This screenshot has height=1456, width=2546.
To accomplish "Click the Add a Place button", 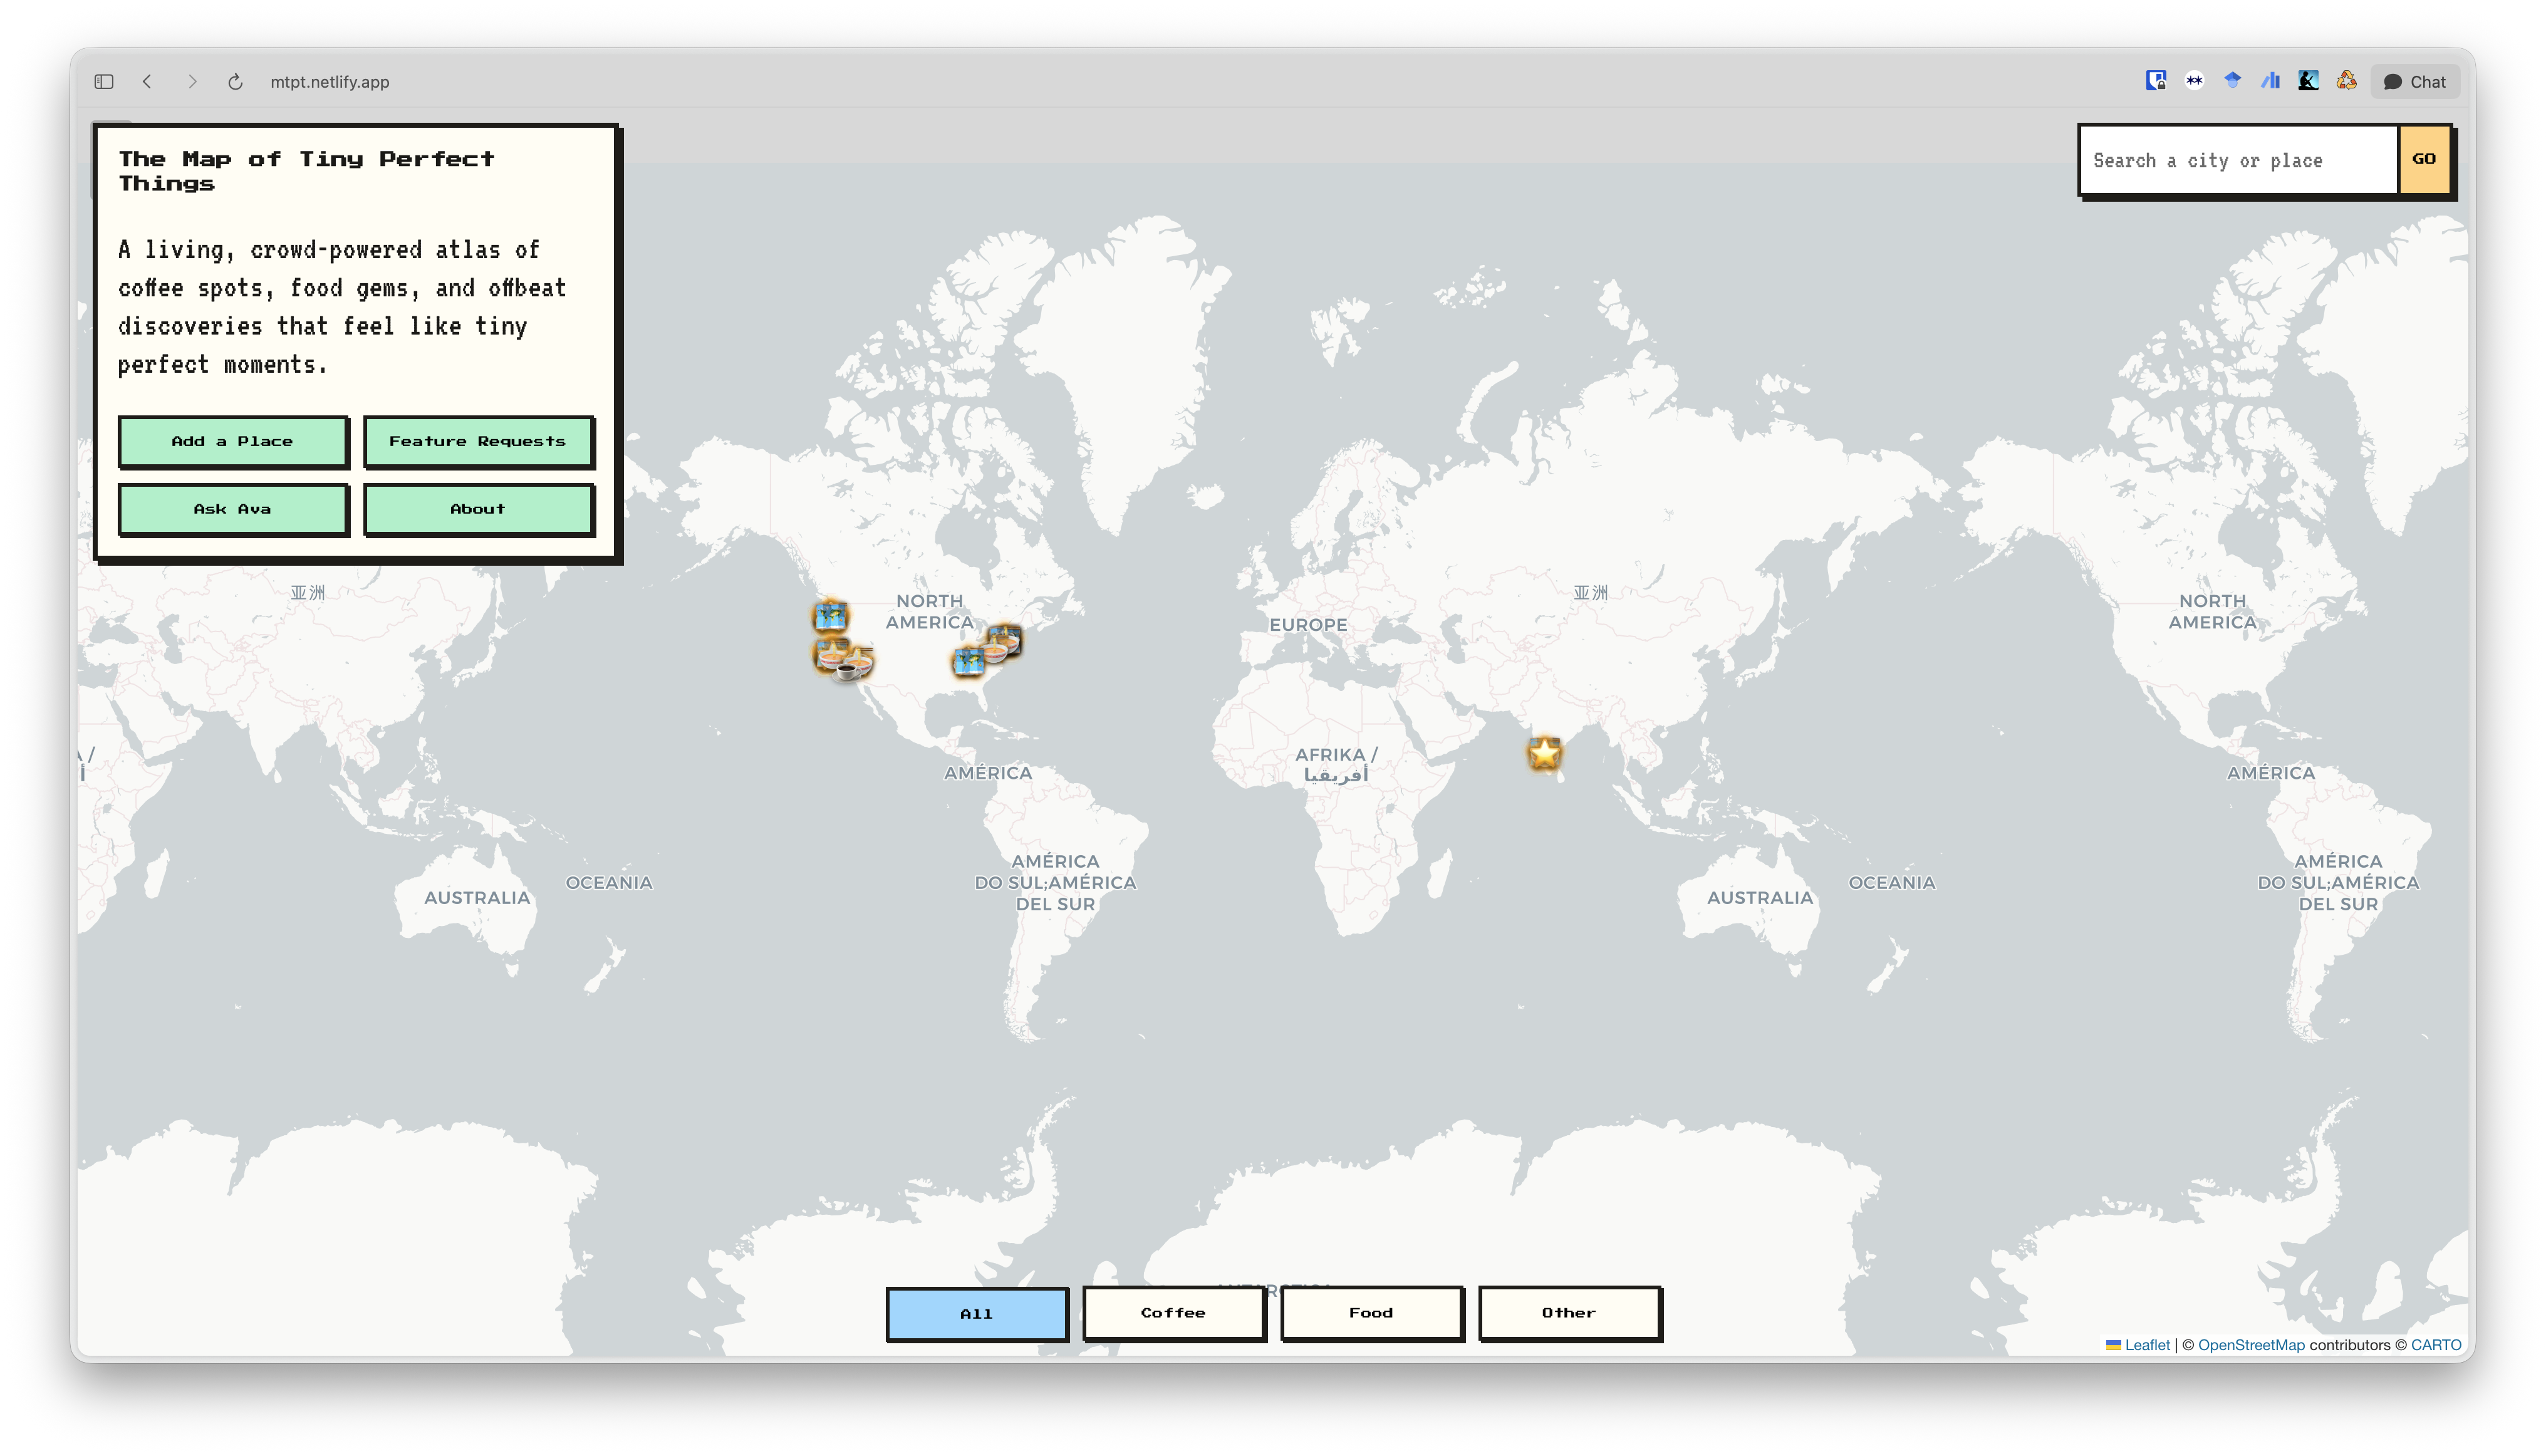I will 233,441.
